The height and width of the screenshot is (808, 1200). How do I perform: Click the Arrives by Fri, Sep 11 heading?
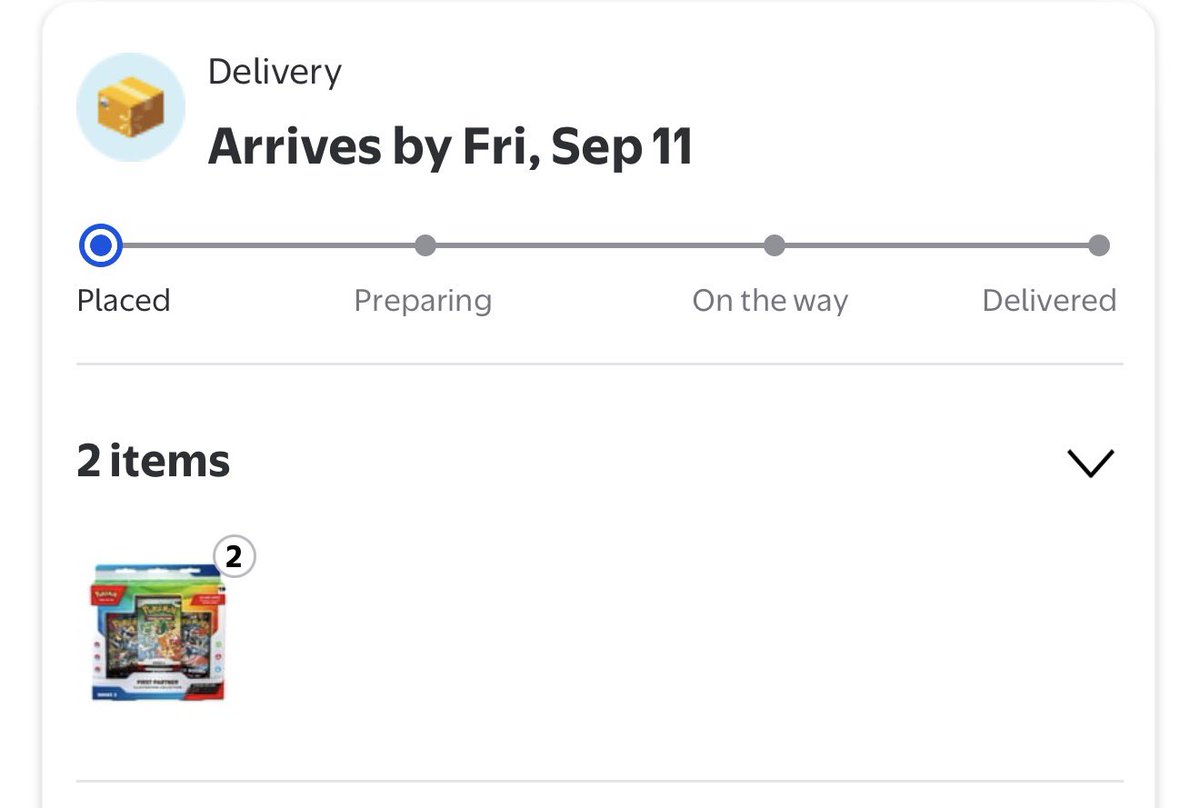[450, 147]
